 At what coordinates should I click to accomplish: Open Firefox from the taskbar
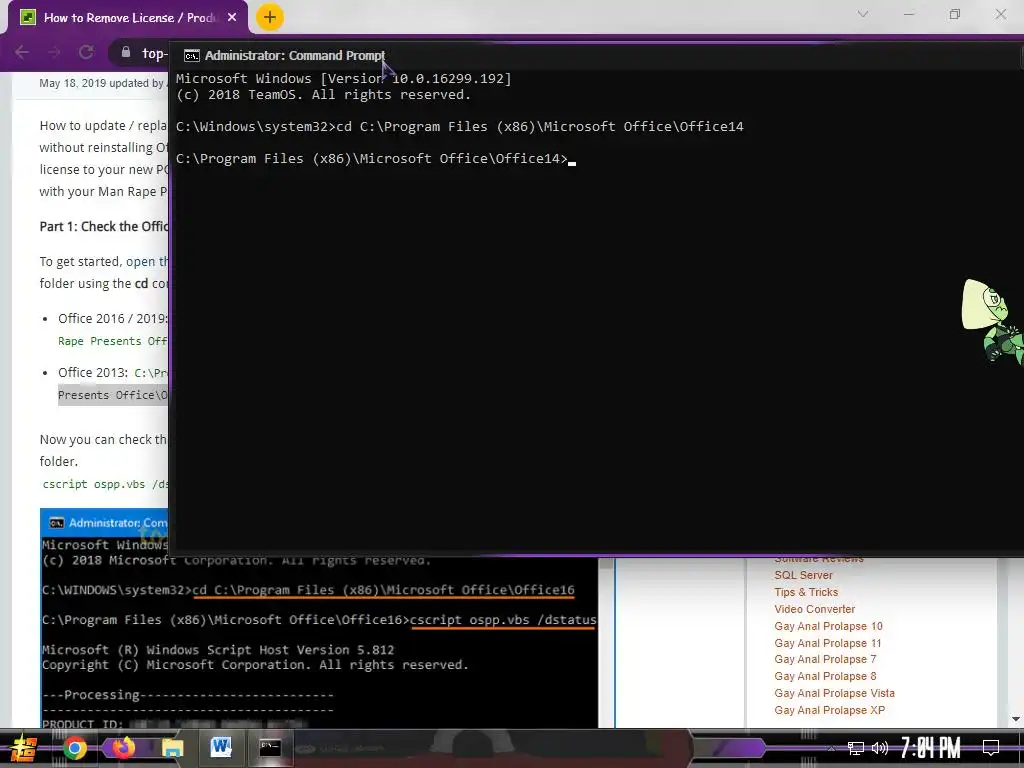pyautogui.click(x=123, y=747)
